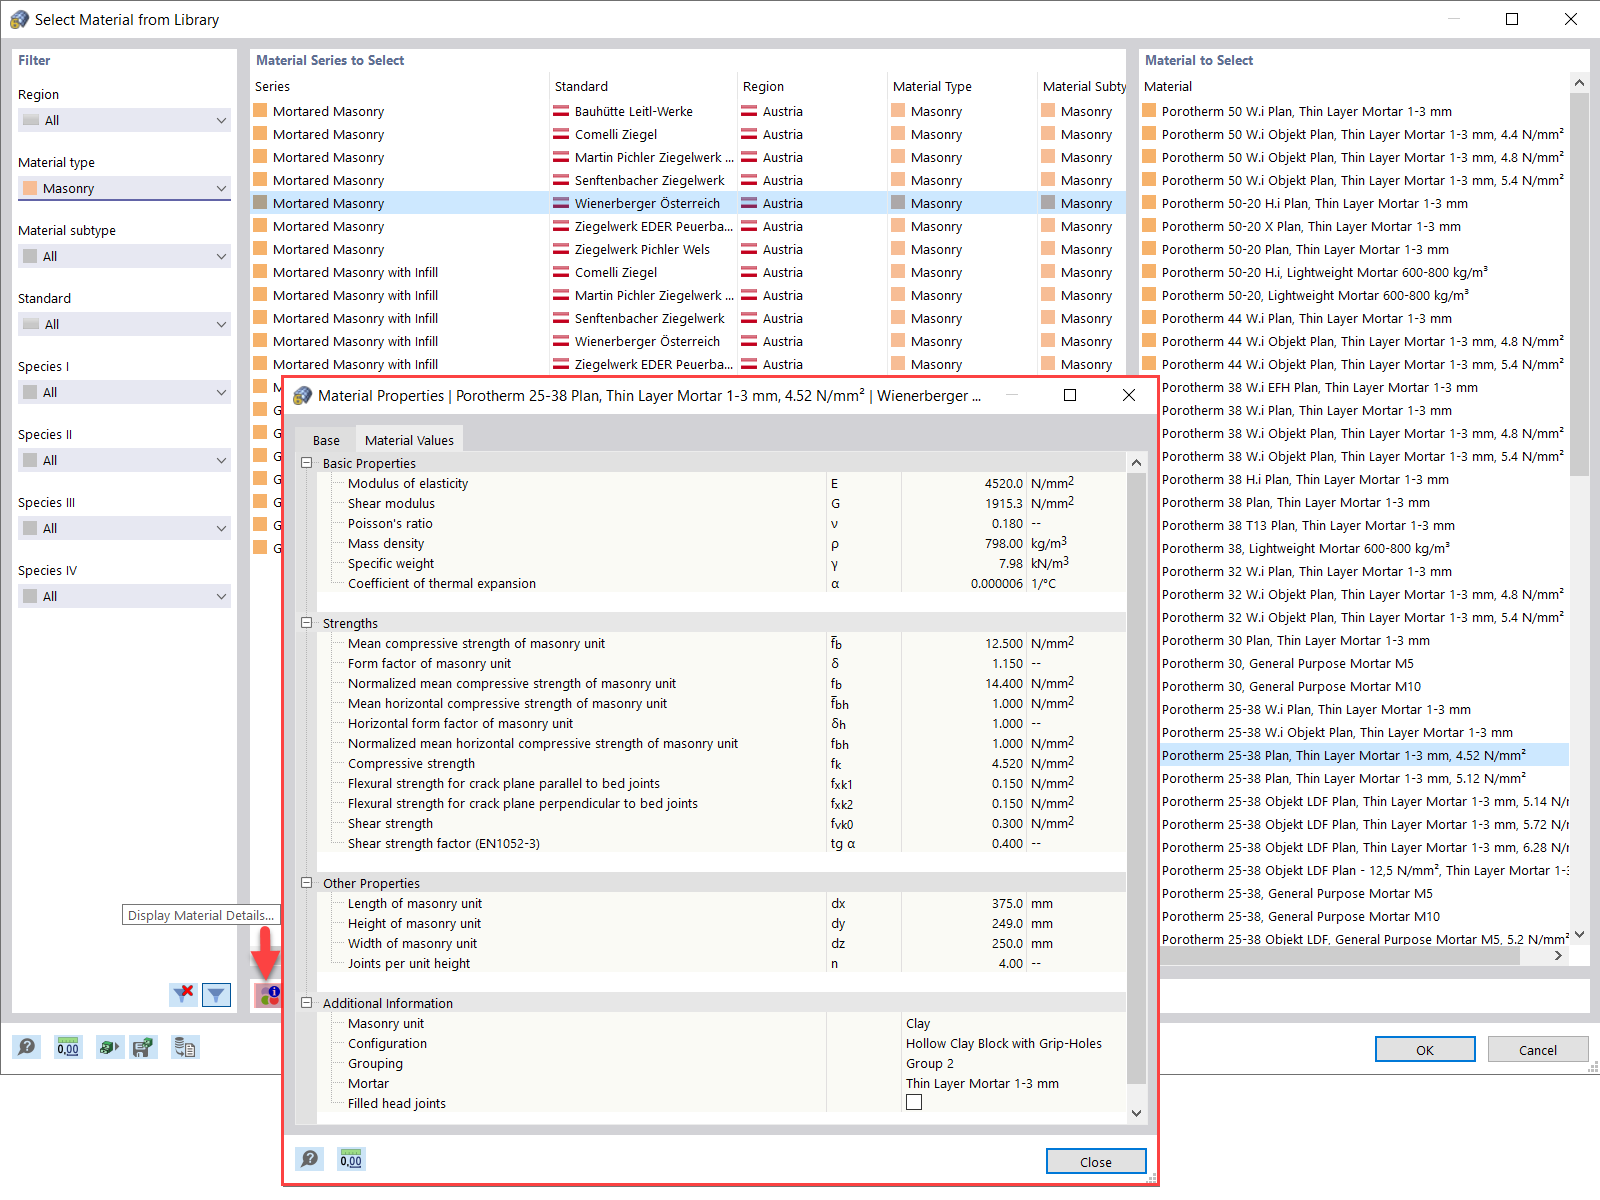
Task: Click Joints per unit height value 4.00
Action: [x=1011, y=963]
